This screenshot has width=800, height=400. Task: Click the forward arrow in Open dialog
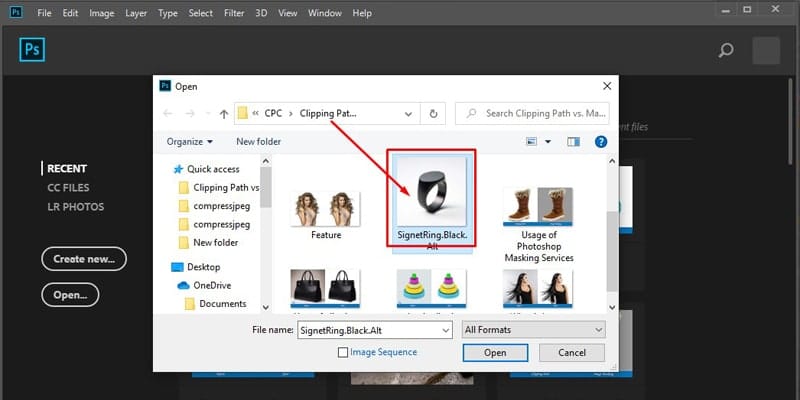point(190,114)
